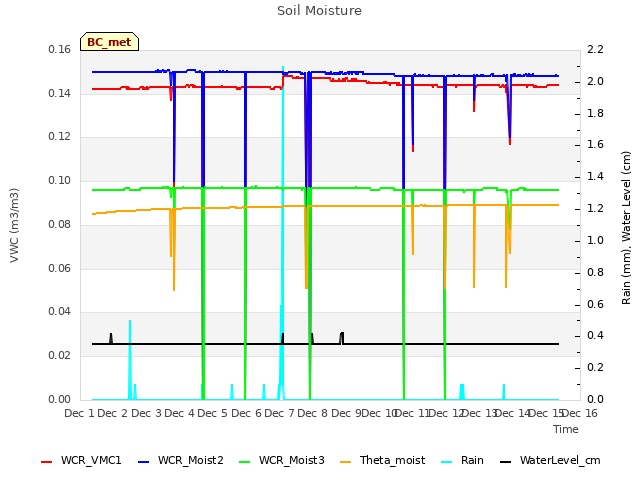Click the Time axis label
640x480 pixels.
tap(566, 429)
